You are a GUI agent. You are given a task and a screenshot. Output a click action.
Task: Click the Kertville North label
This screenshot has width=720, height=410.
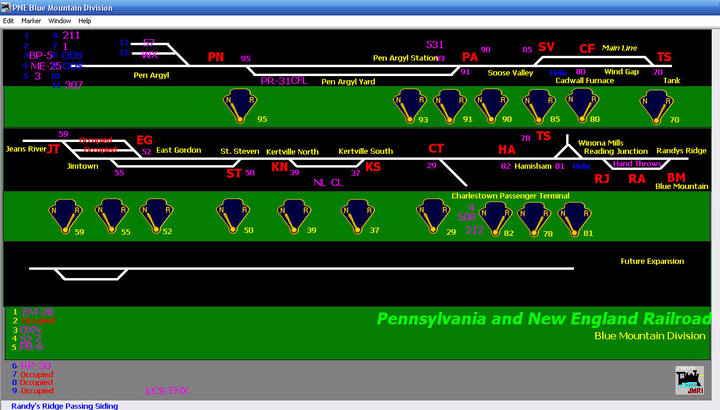pos(292,152)
